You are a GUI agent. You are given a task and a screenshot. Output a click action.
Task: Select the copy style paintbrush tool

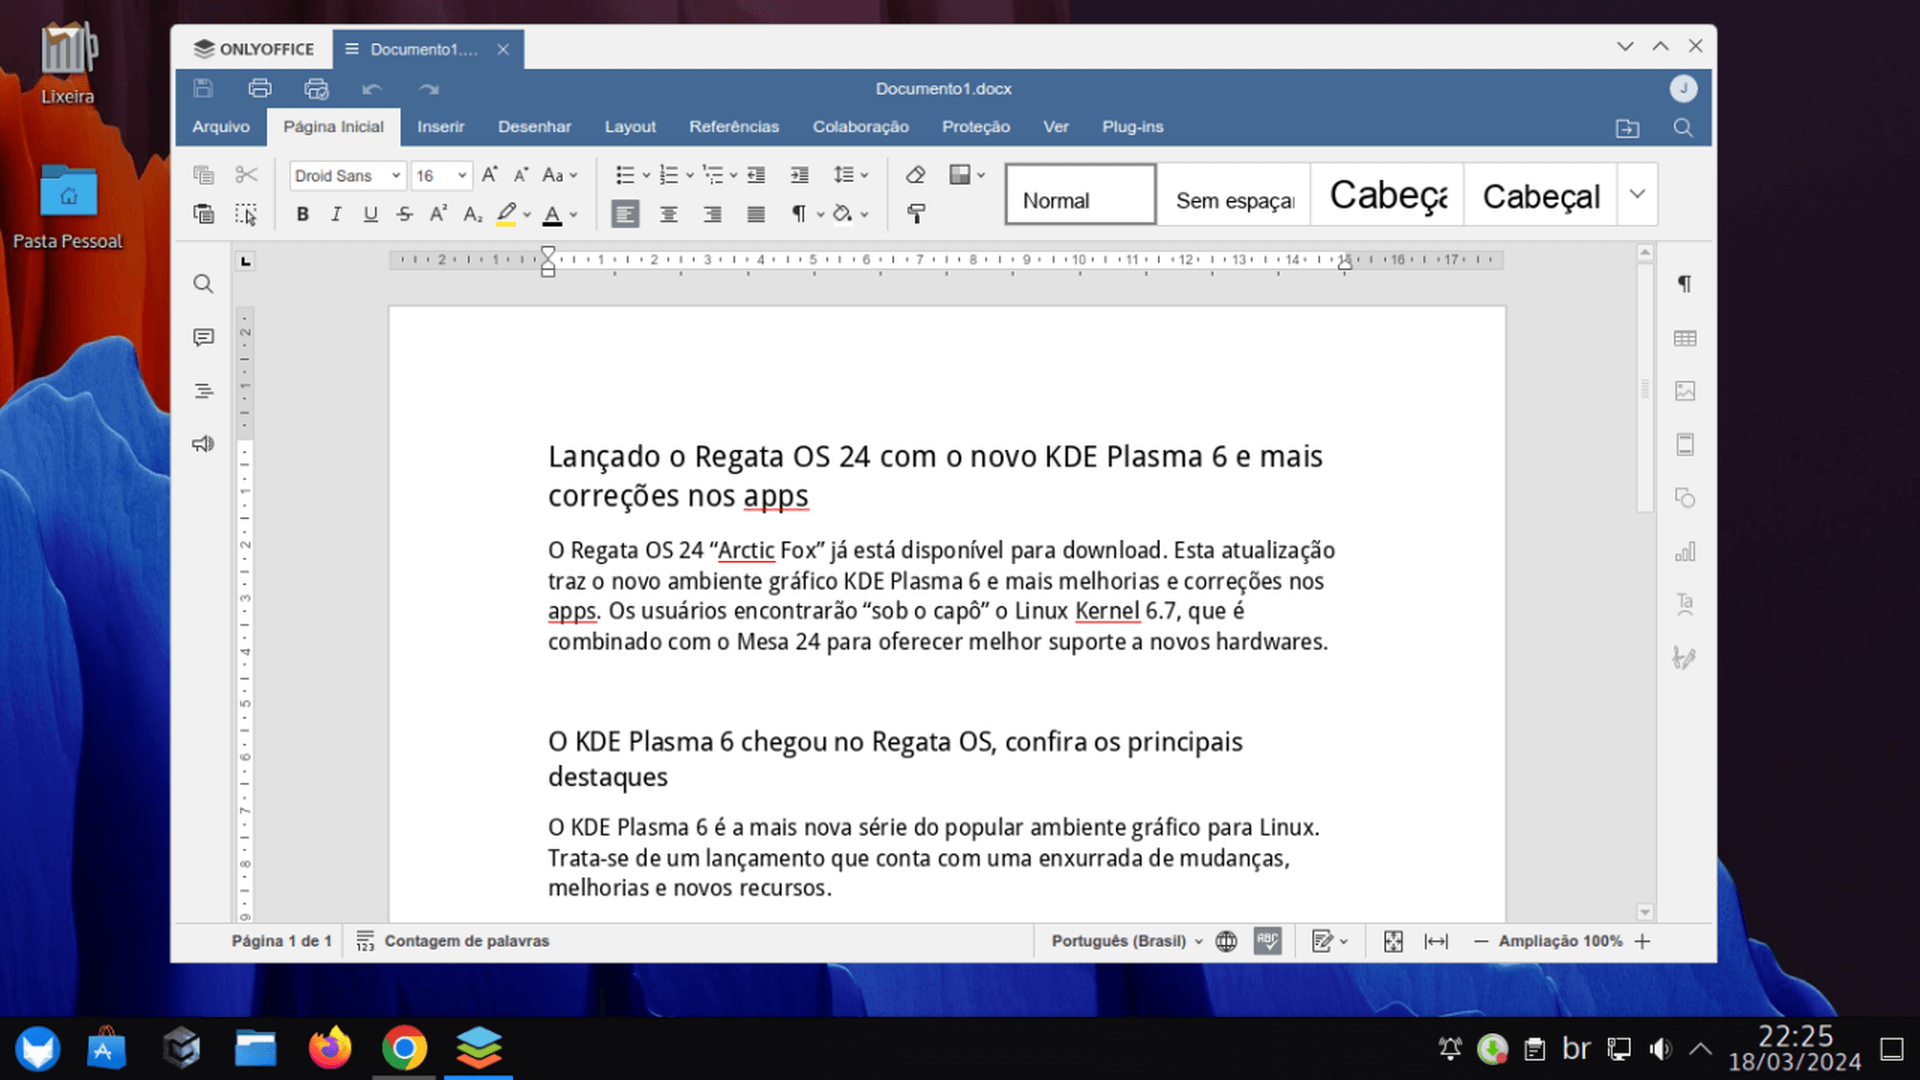click(x=916, y=213)
